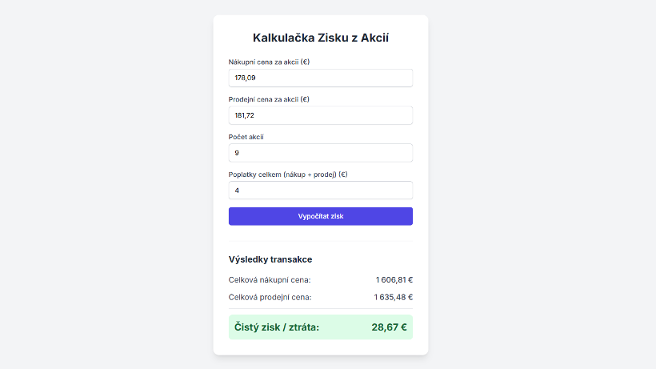
Task: Focus the purchase price input showing 178,09
Action: pyautogui.click(x=320, y=78)
